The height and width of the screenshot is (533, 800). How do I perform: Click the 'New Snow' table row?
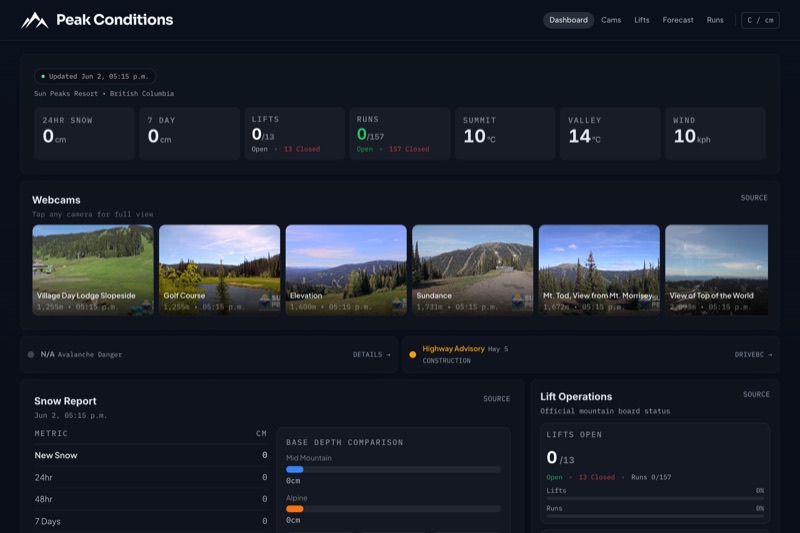tap(151, 455)
